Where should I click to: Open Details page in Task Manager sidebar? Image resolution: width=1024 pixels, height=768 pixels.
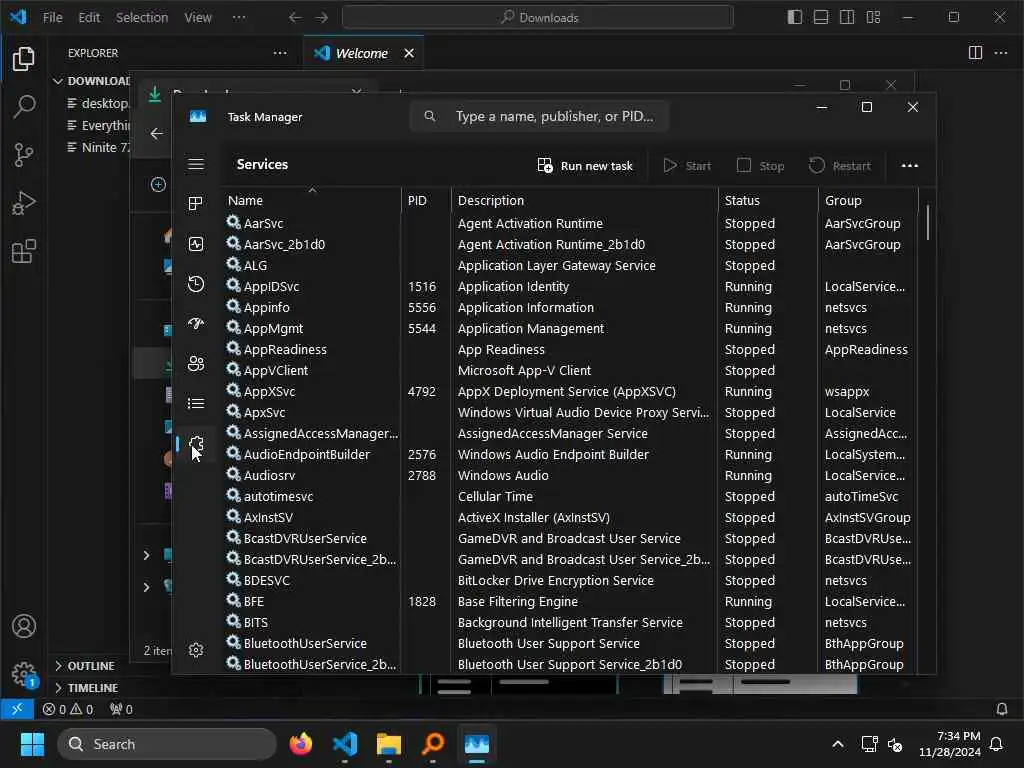[196, 404]
